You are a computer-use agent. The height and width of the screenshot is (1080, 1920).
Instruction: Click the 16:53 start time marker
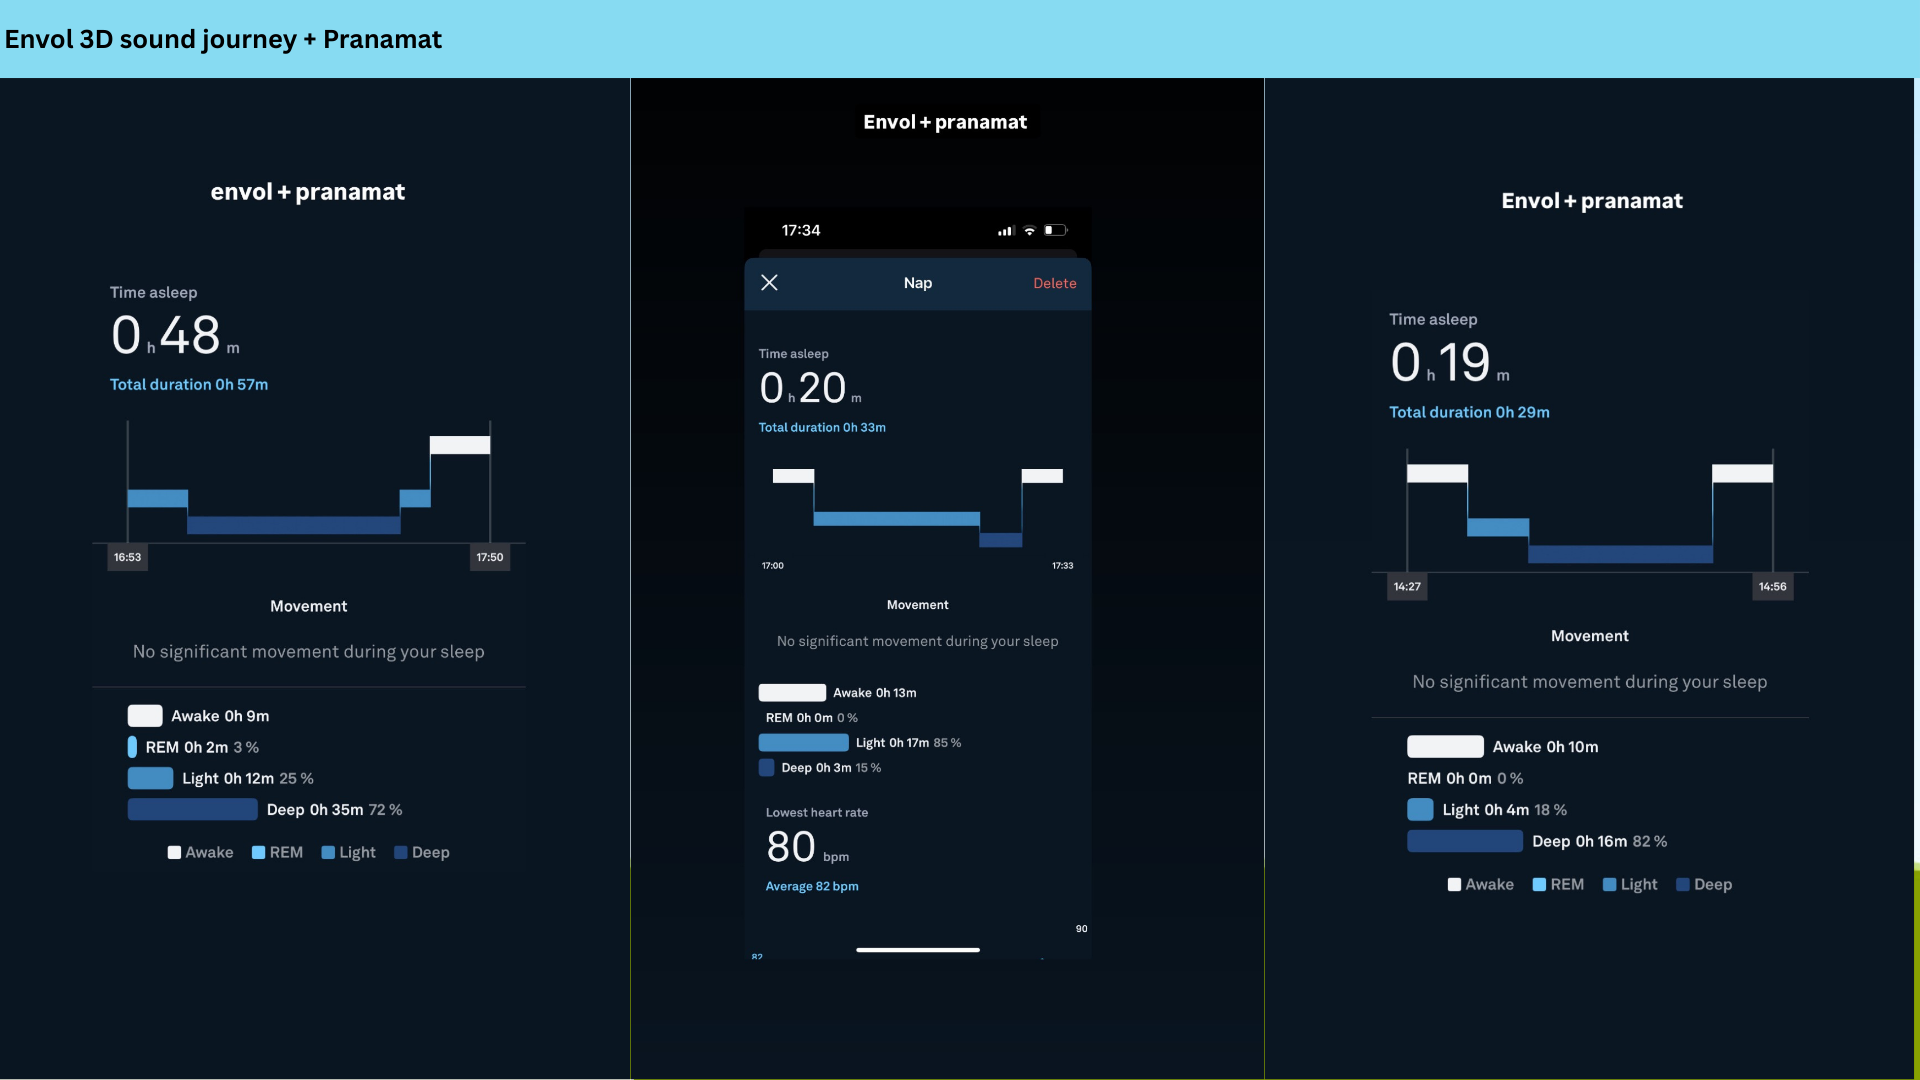coord(127,558)
